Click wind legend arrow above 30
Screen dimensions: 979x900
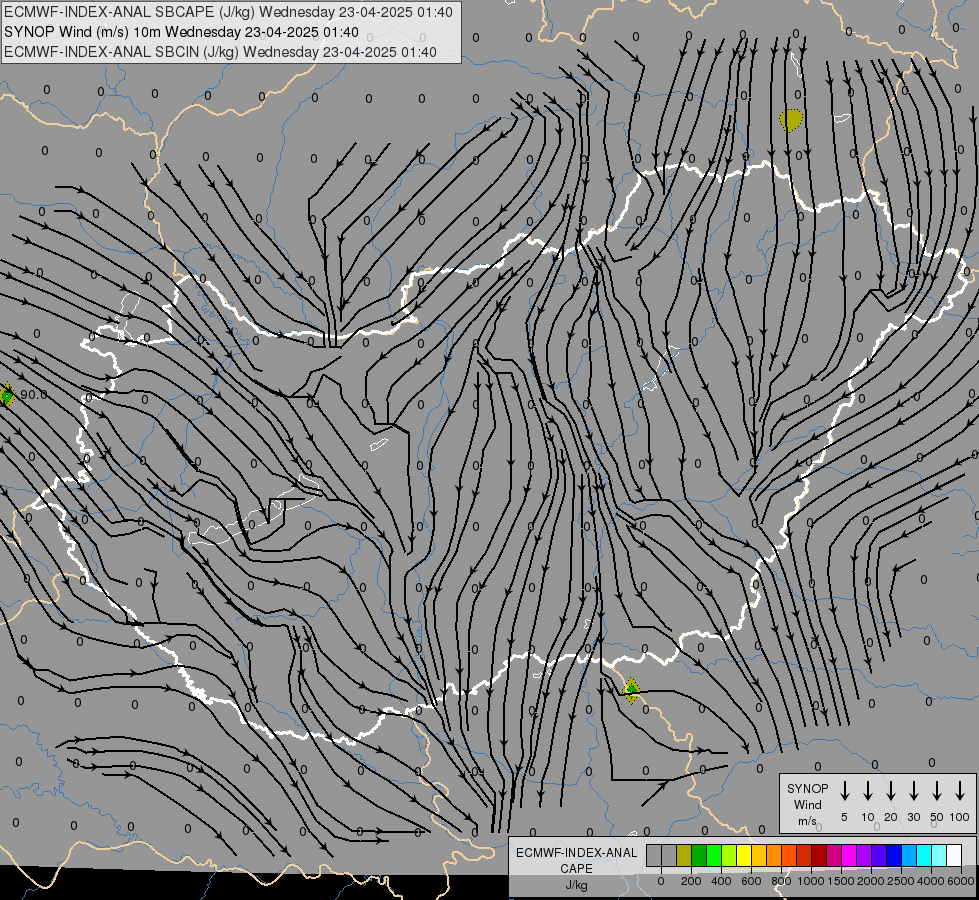[913, 791]
